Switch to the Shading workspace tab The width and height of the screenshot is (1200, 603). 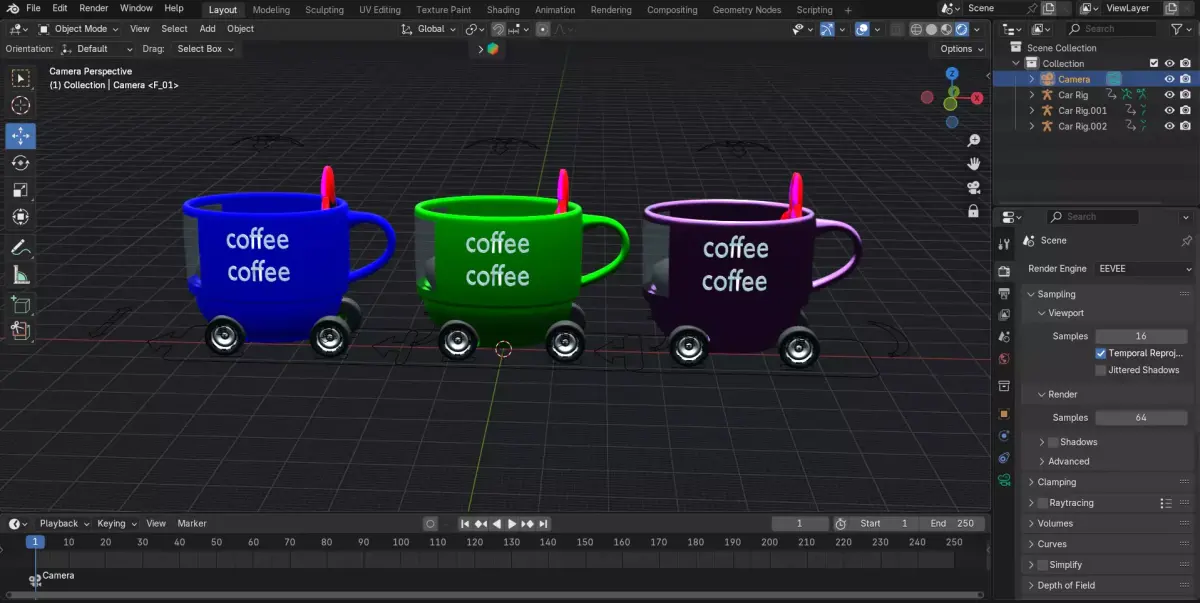point(503,10)
